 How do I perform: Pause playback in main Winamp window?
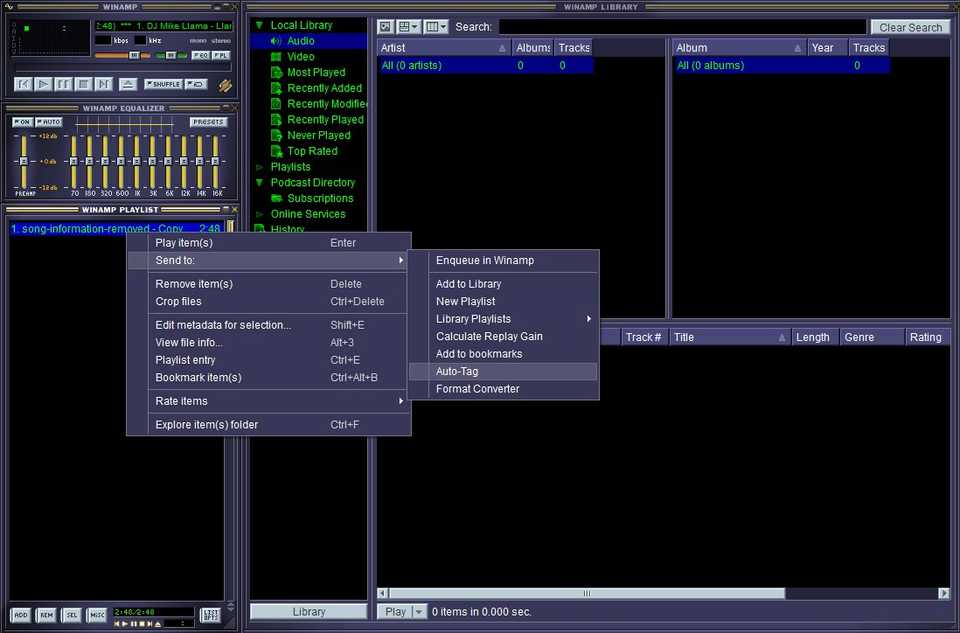pyautogui.click(x=63, y=84)
